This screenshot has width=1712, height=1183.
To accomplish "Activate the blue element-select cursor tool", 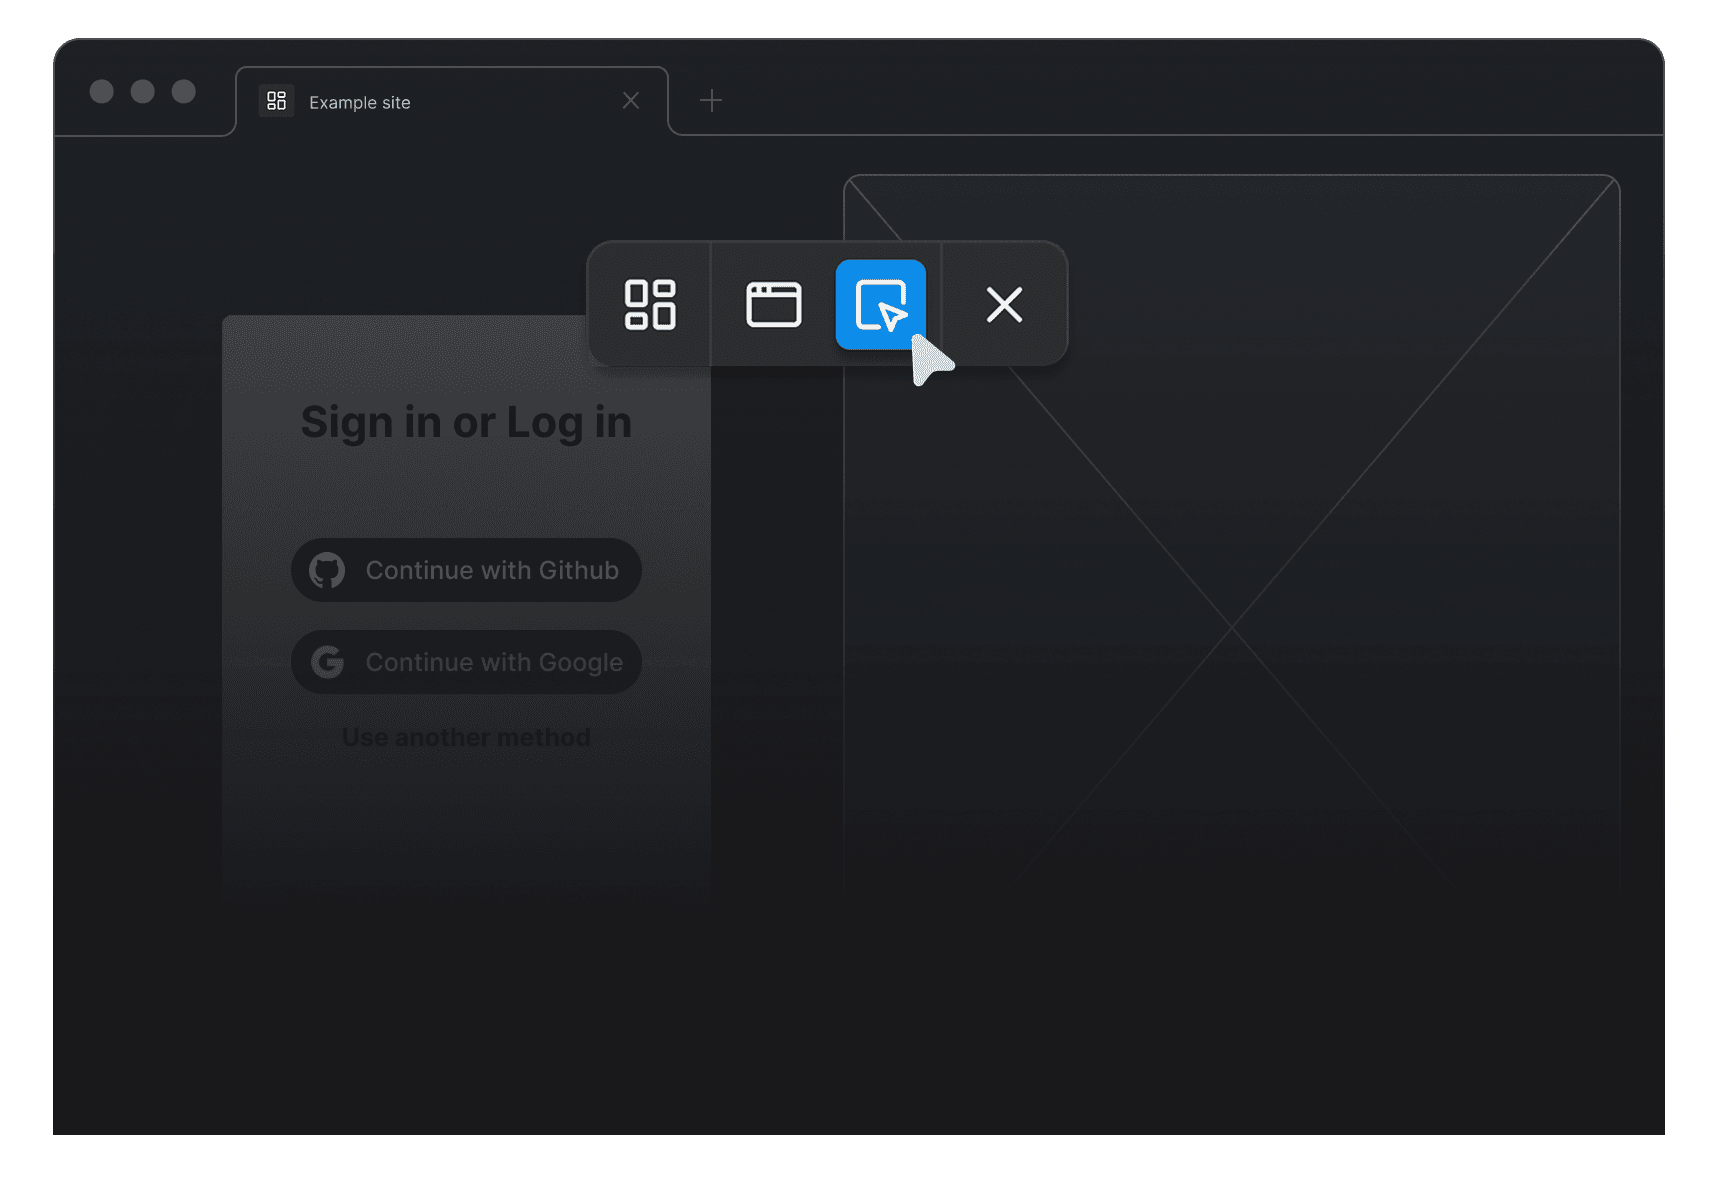I will [x=881, y=304].
